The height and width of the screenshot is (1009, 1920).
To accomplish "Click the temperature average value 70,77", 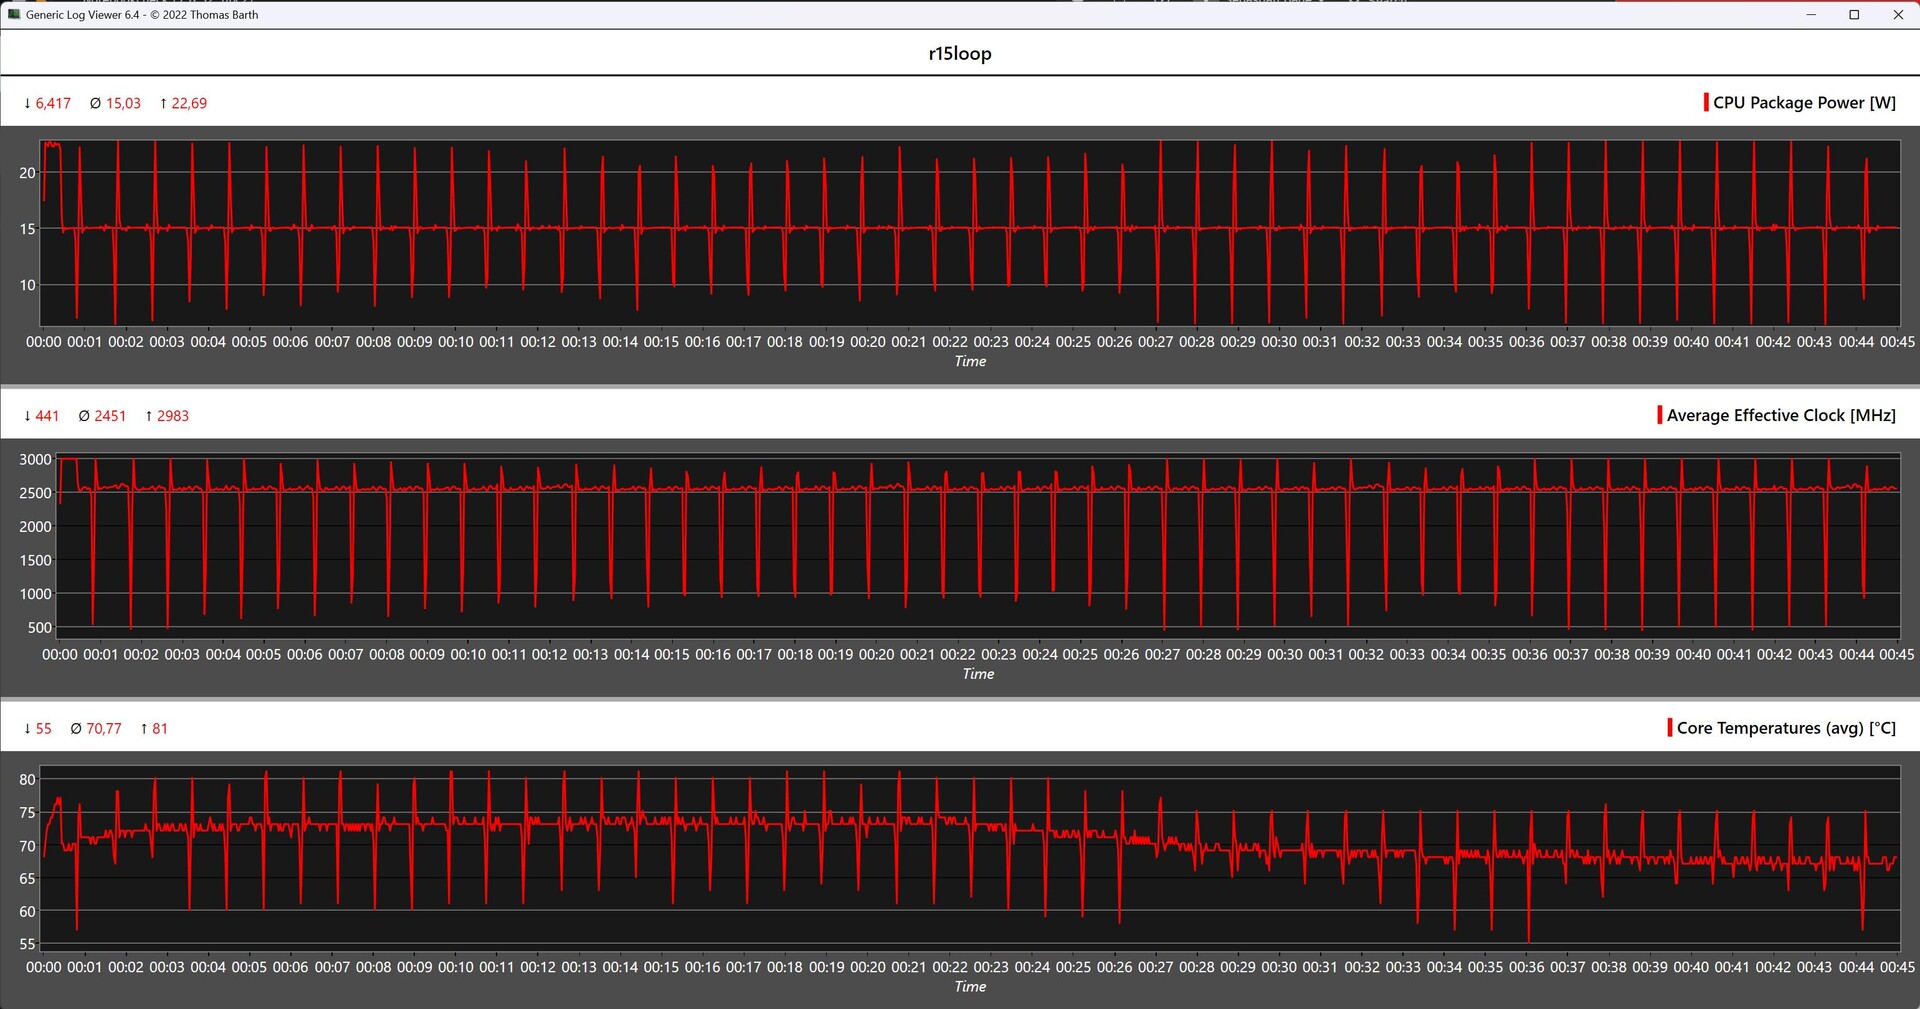I will [x=104, y=729].
